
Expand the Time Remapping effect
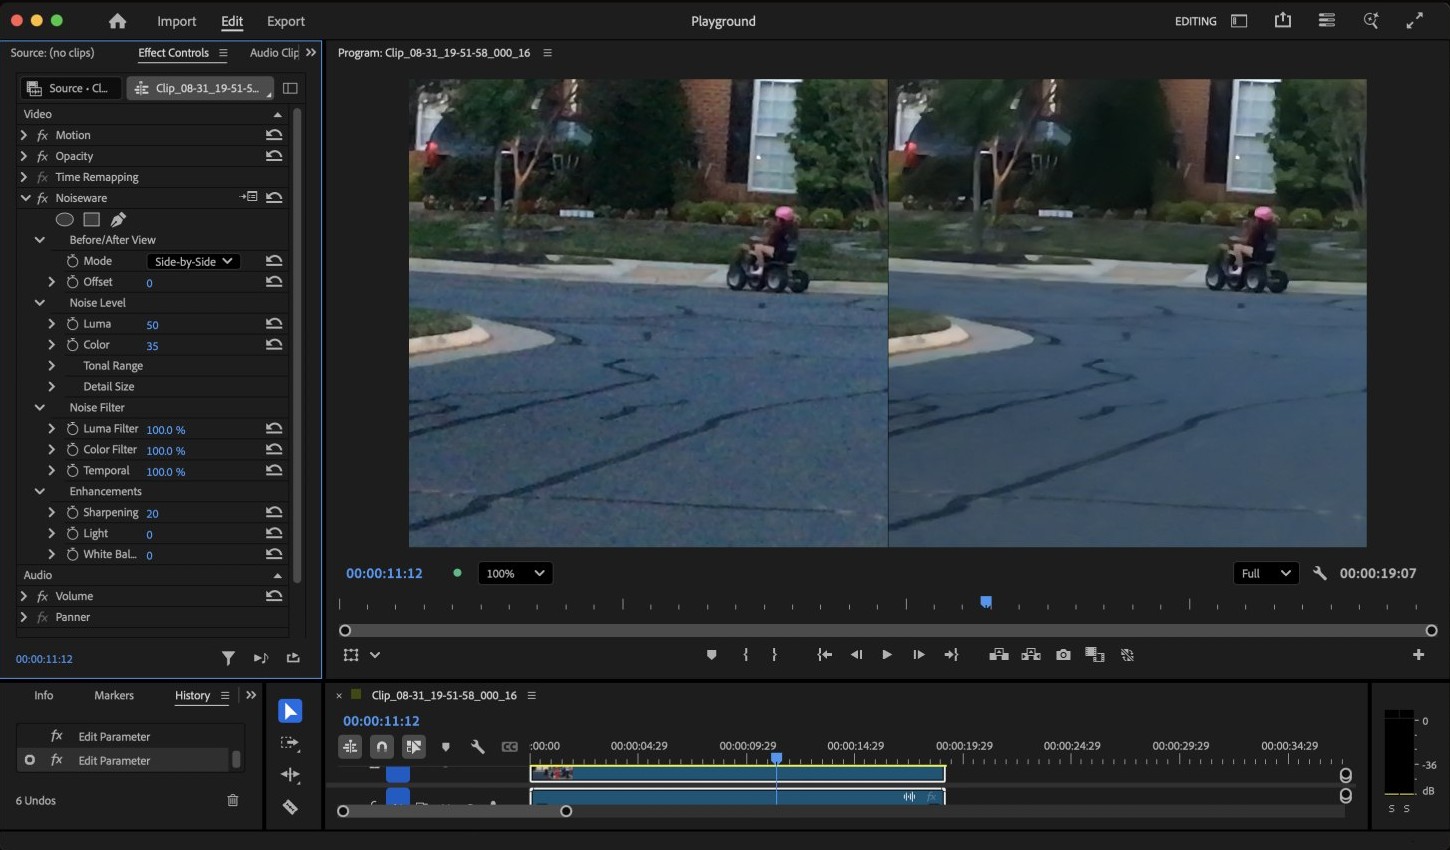24,177
